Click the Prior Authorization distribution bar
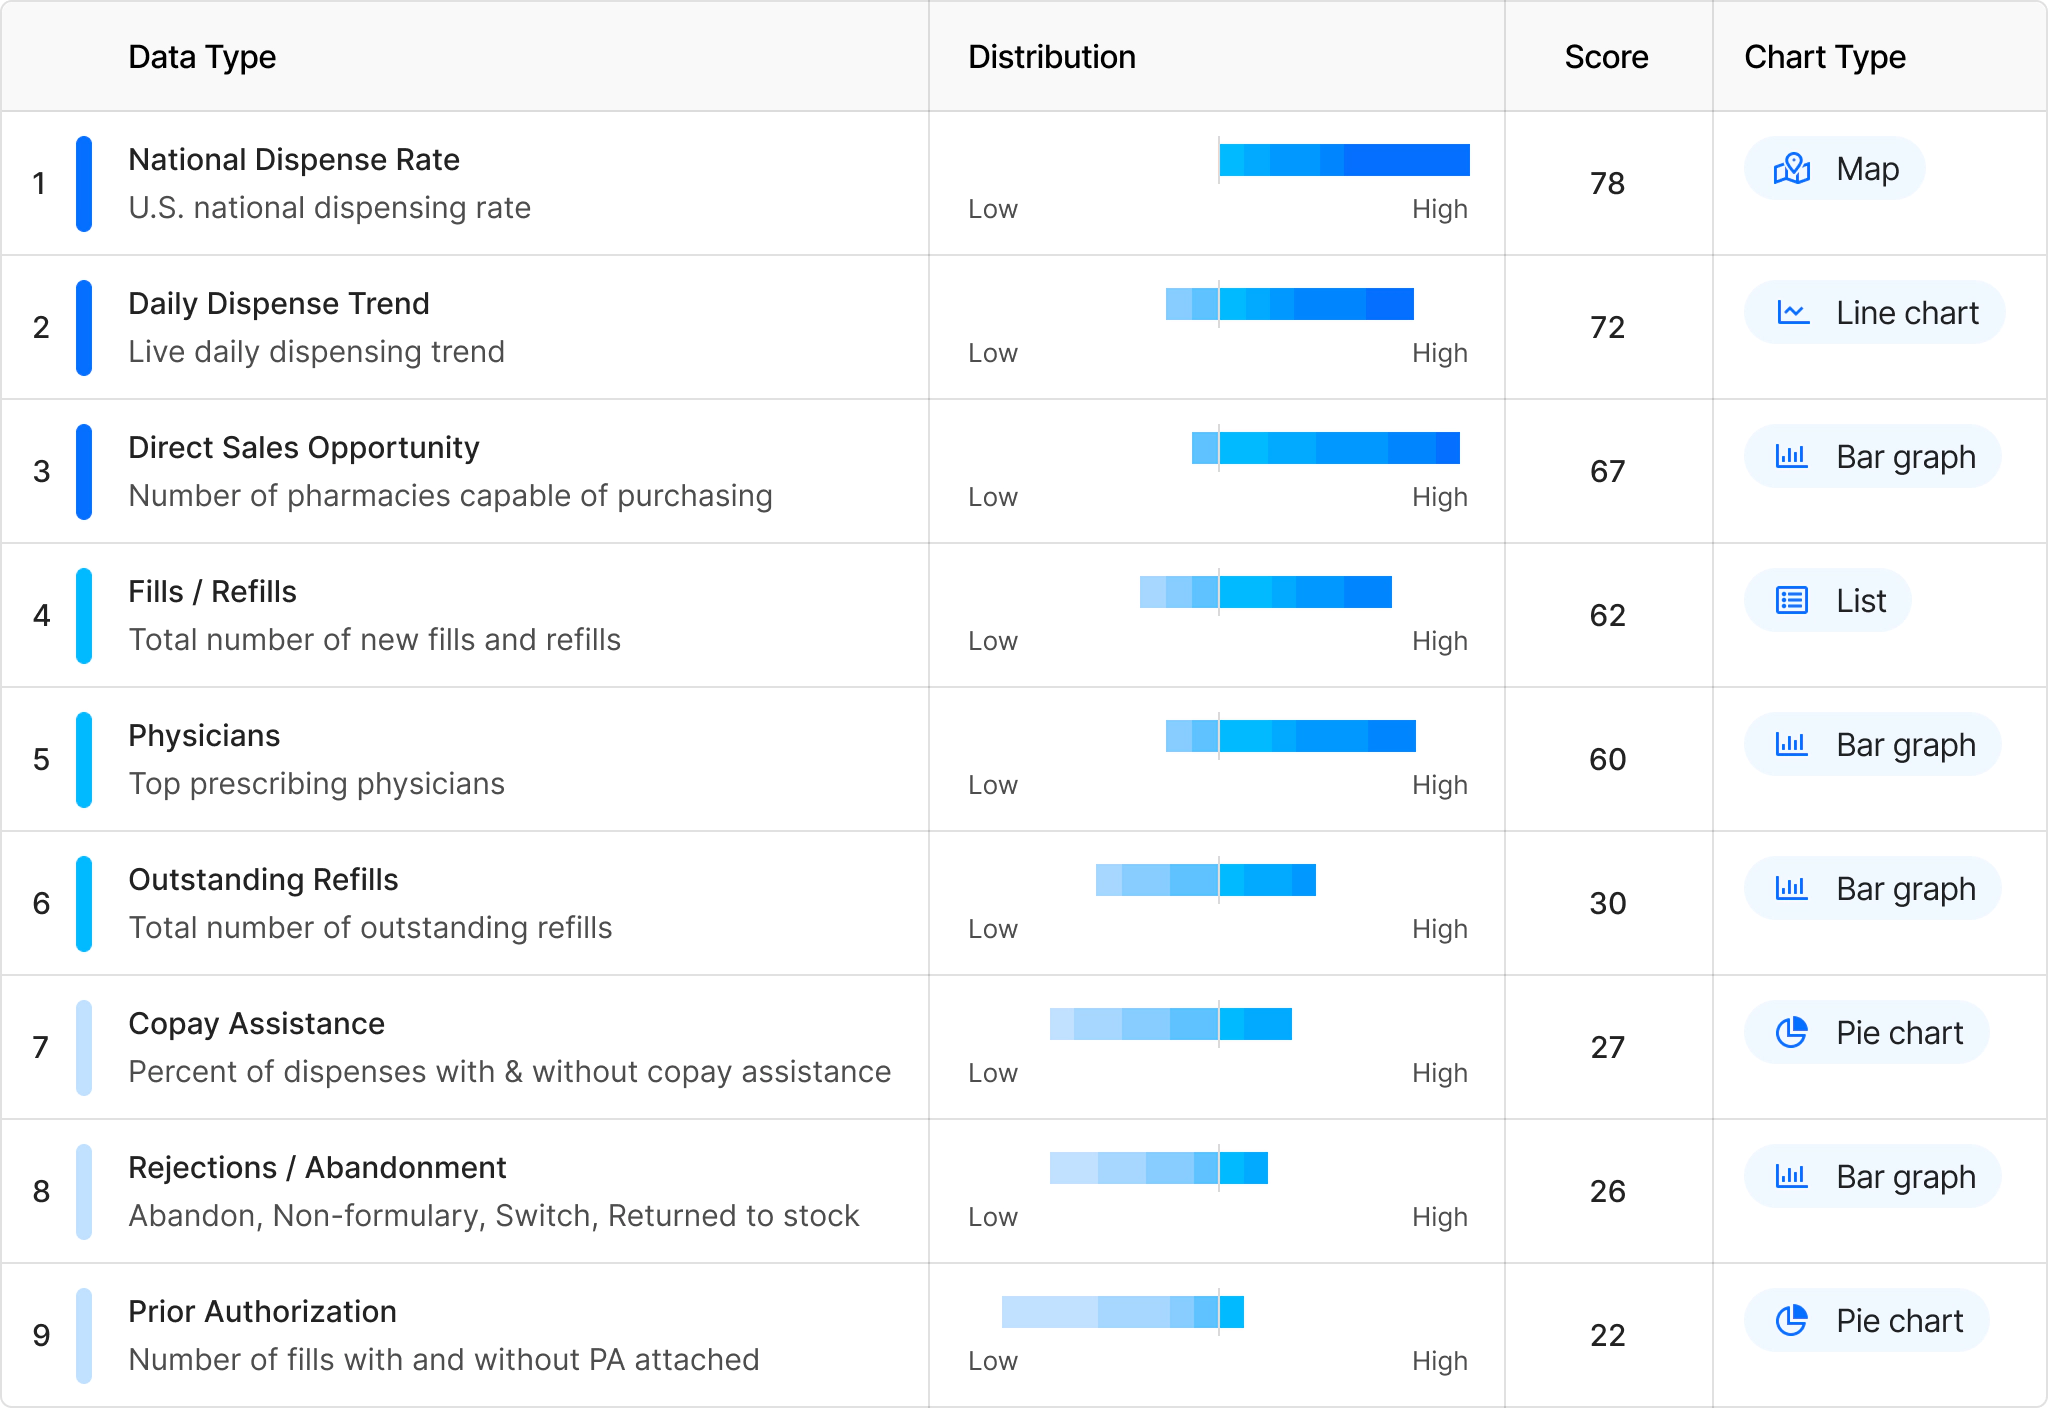 [1123, 1312]
